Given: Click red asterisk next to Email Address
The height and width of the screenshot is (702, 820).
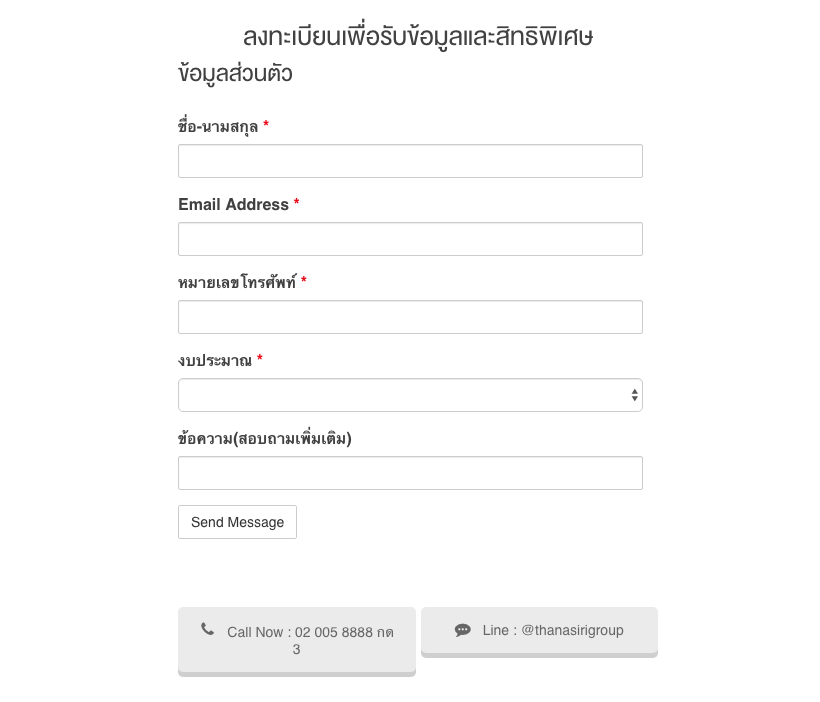Looking at the screenshot, I should tap(297, 202).
